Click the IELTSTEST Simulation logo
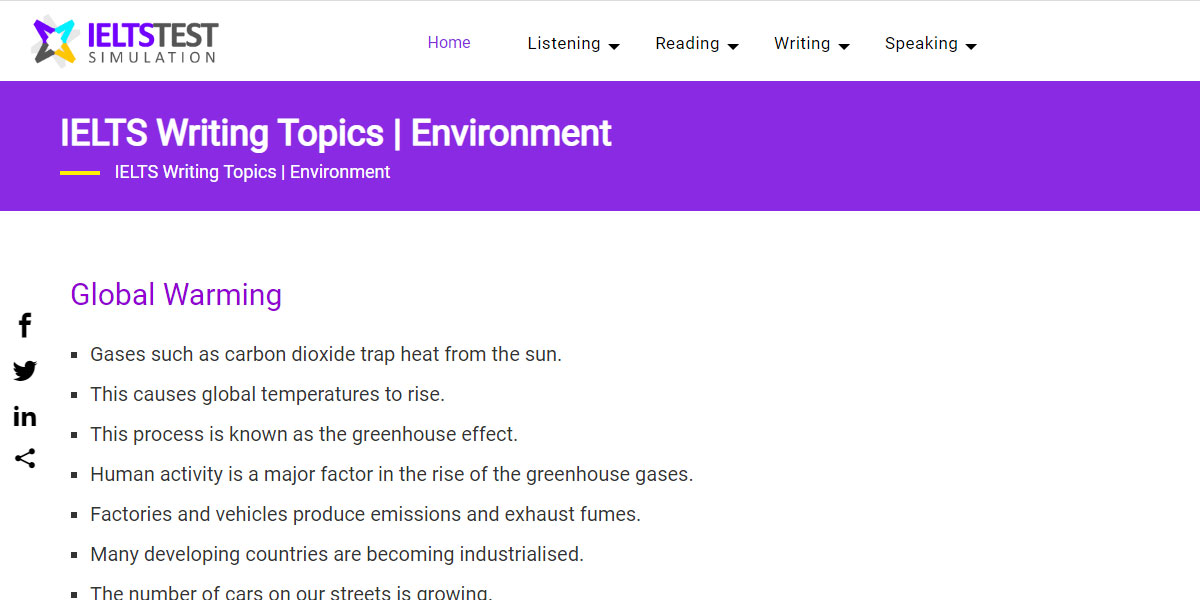The height and width of the screenshot is (600, 1200). pos(123,40)
